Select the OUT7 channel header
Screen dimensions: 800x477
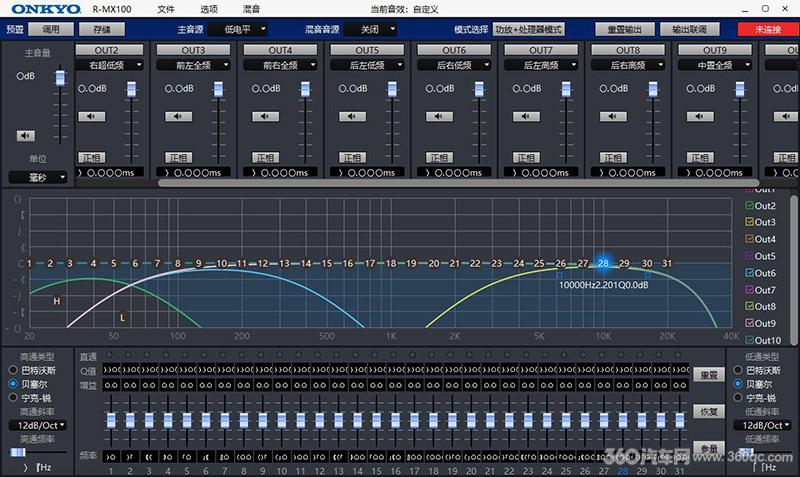[541, 50]
